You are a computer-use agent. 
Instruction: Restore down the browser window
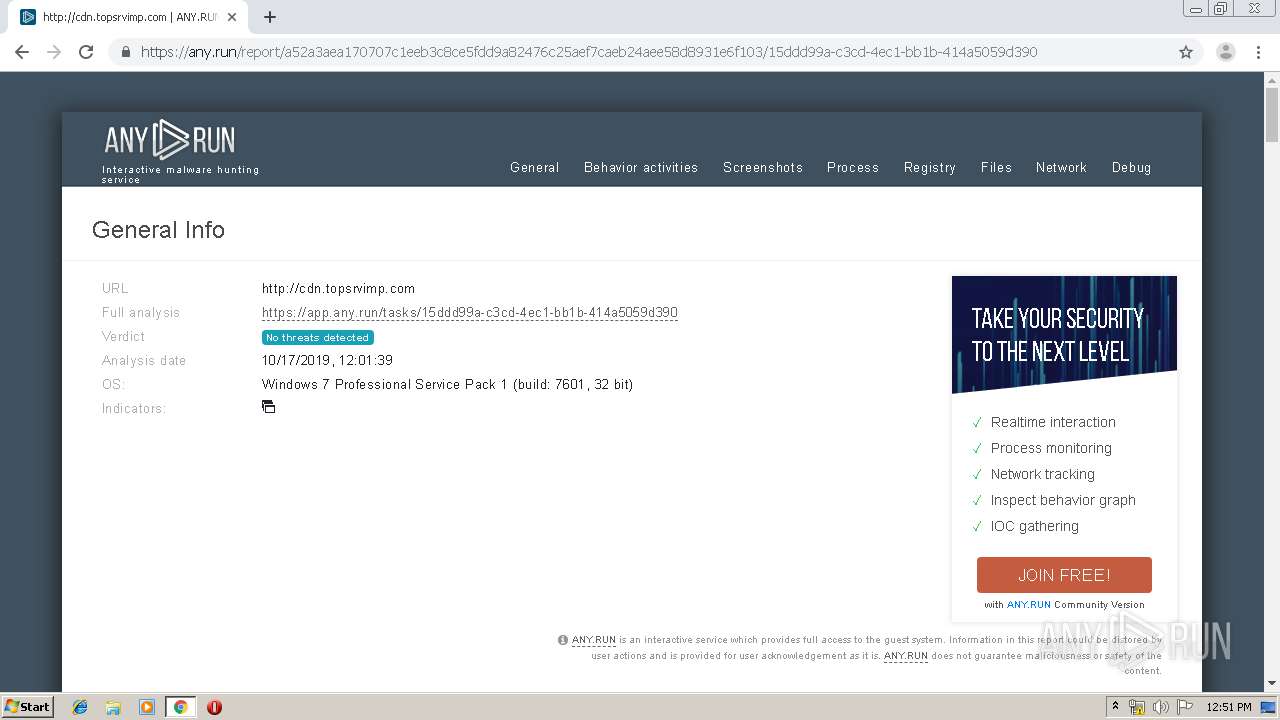click(1220, 9)
